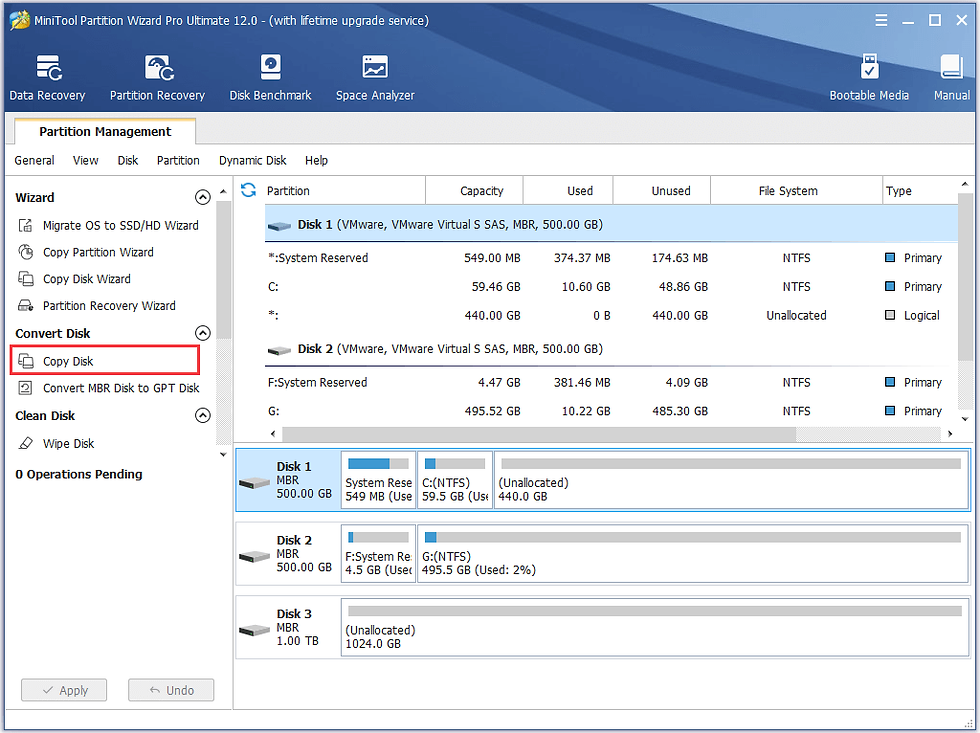Choose Convert MBR Disk to GPT Disk

(x=121, y=388)
